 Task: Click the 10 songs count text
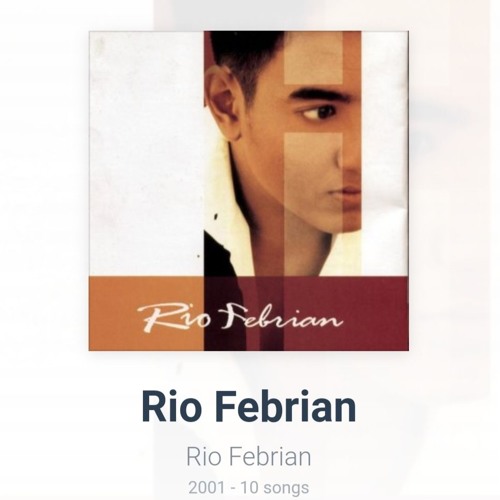tap(275, 488)
